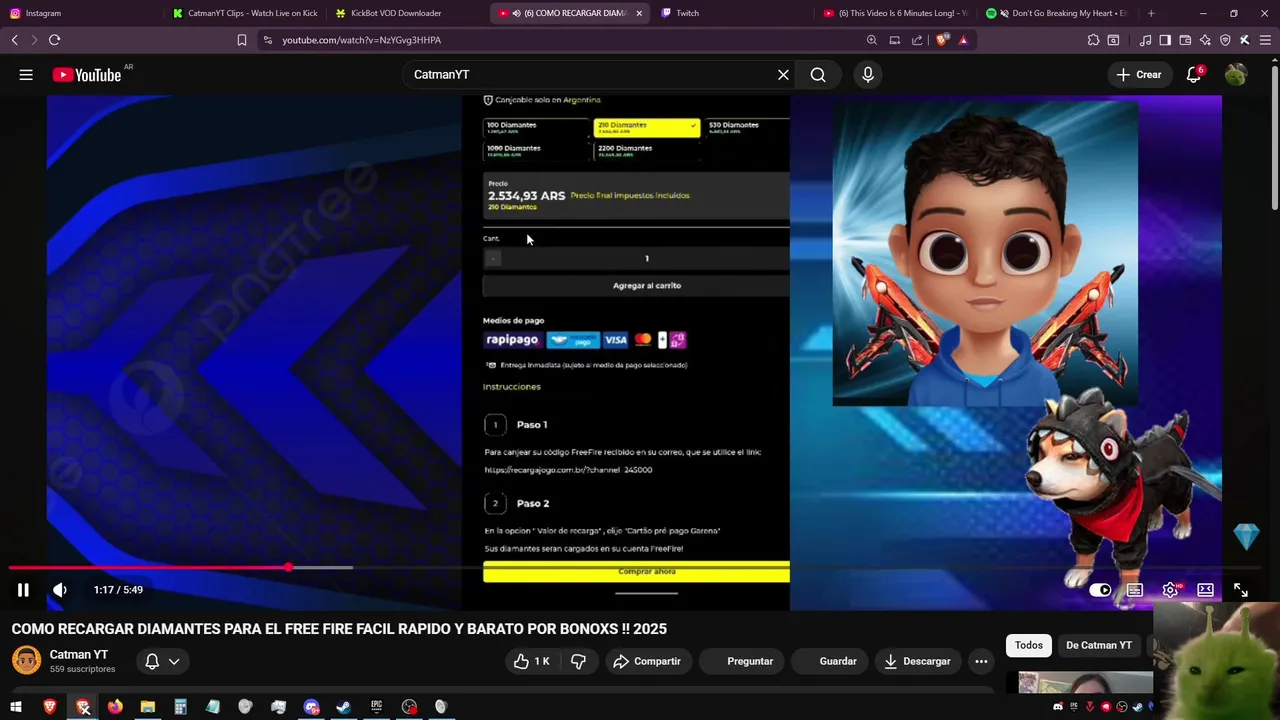Enter fullscreen video mode
Viewport: 1280px width, 720px height.
1240,590
